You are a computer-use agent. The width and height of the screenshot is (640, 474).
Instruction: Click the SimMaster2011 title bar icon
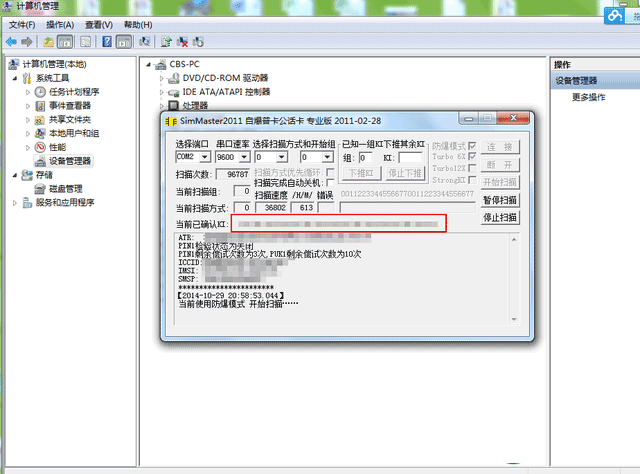(x=171, y=121)
